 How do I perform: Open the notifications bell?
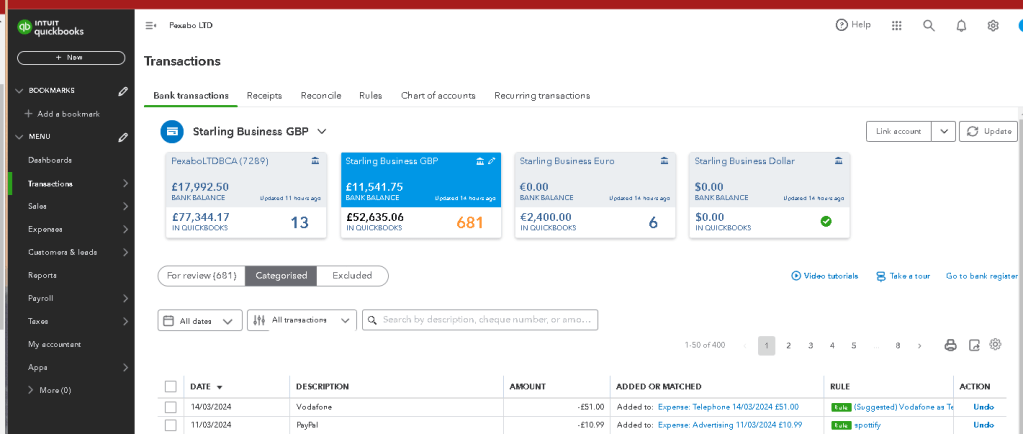click(x=961, y=25)
